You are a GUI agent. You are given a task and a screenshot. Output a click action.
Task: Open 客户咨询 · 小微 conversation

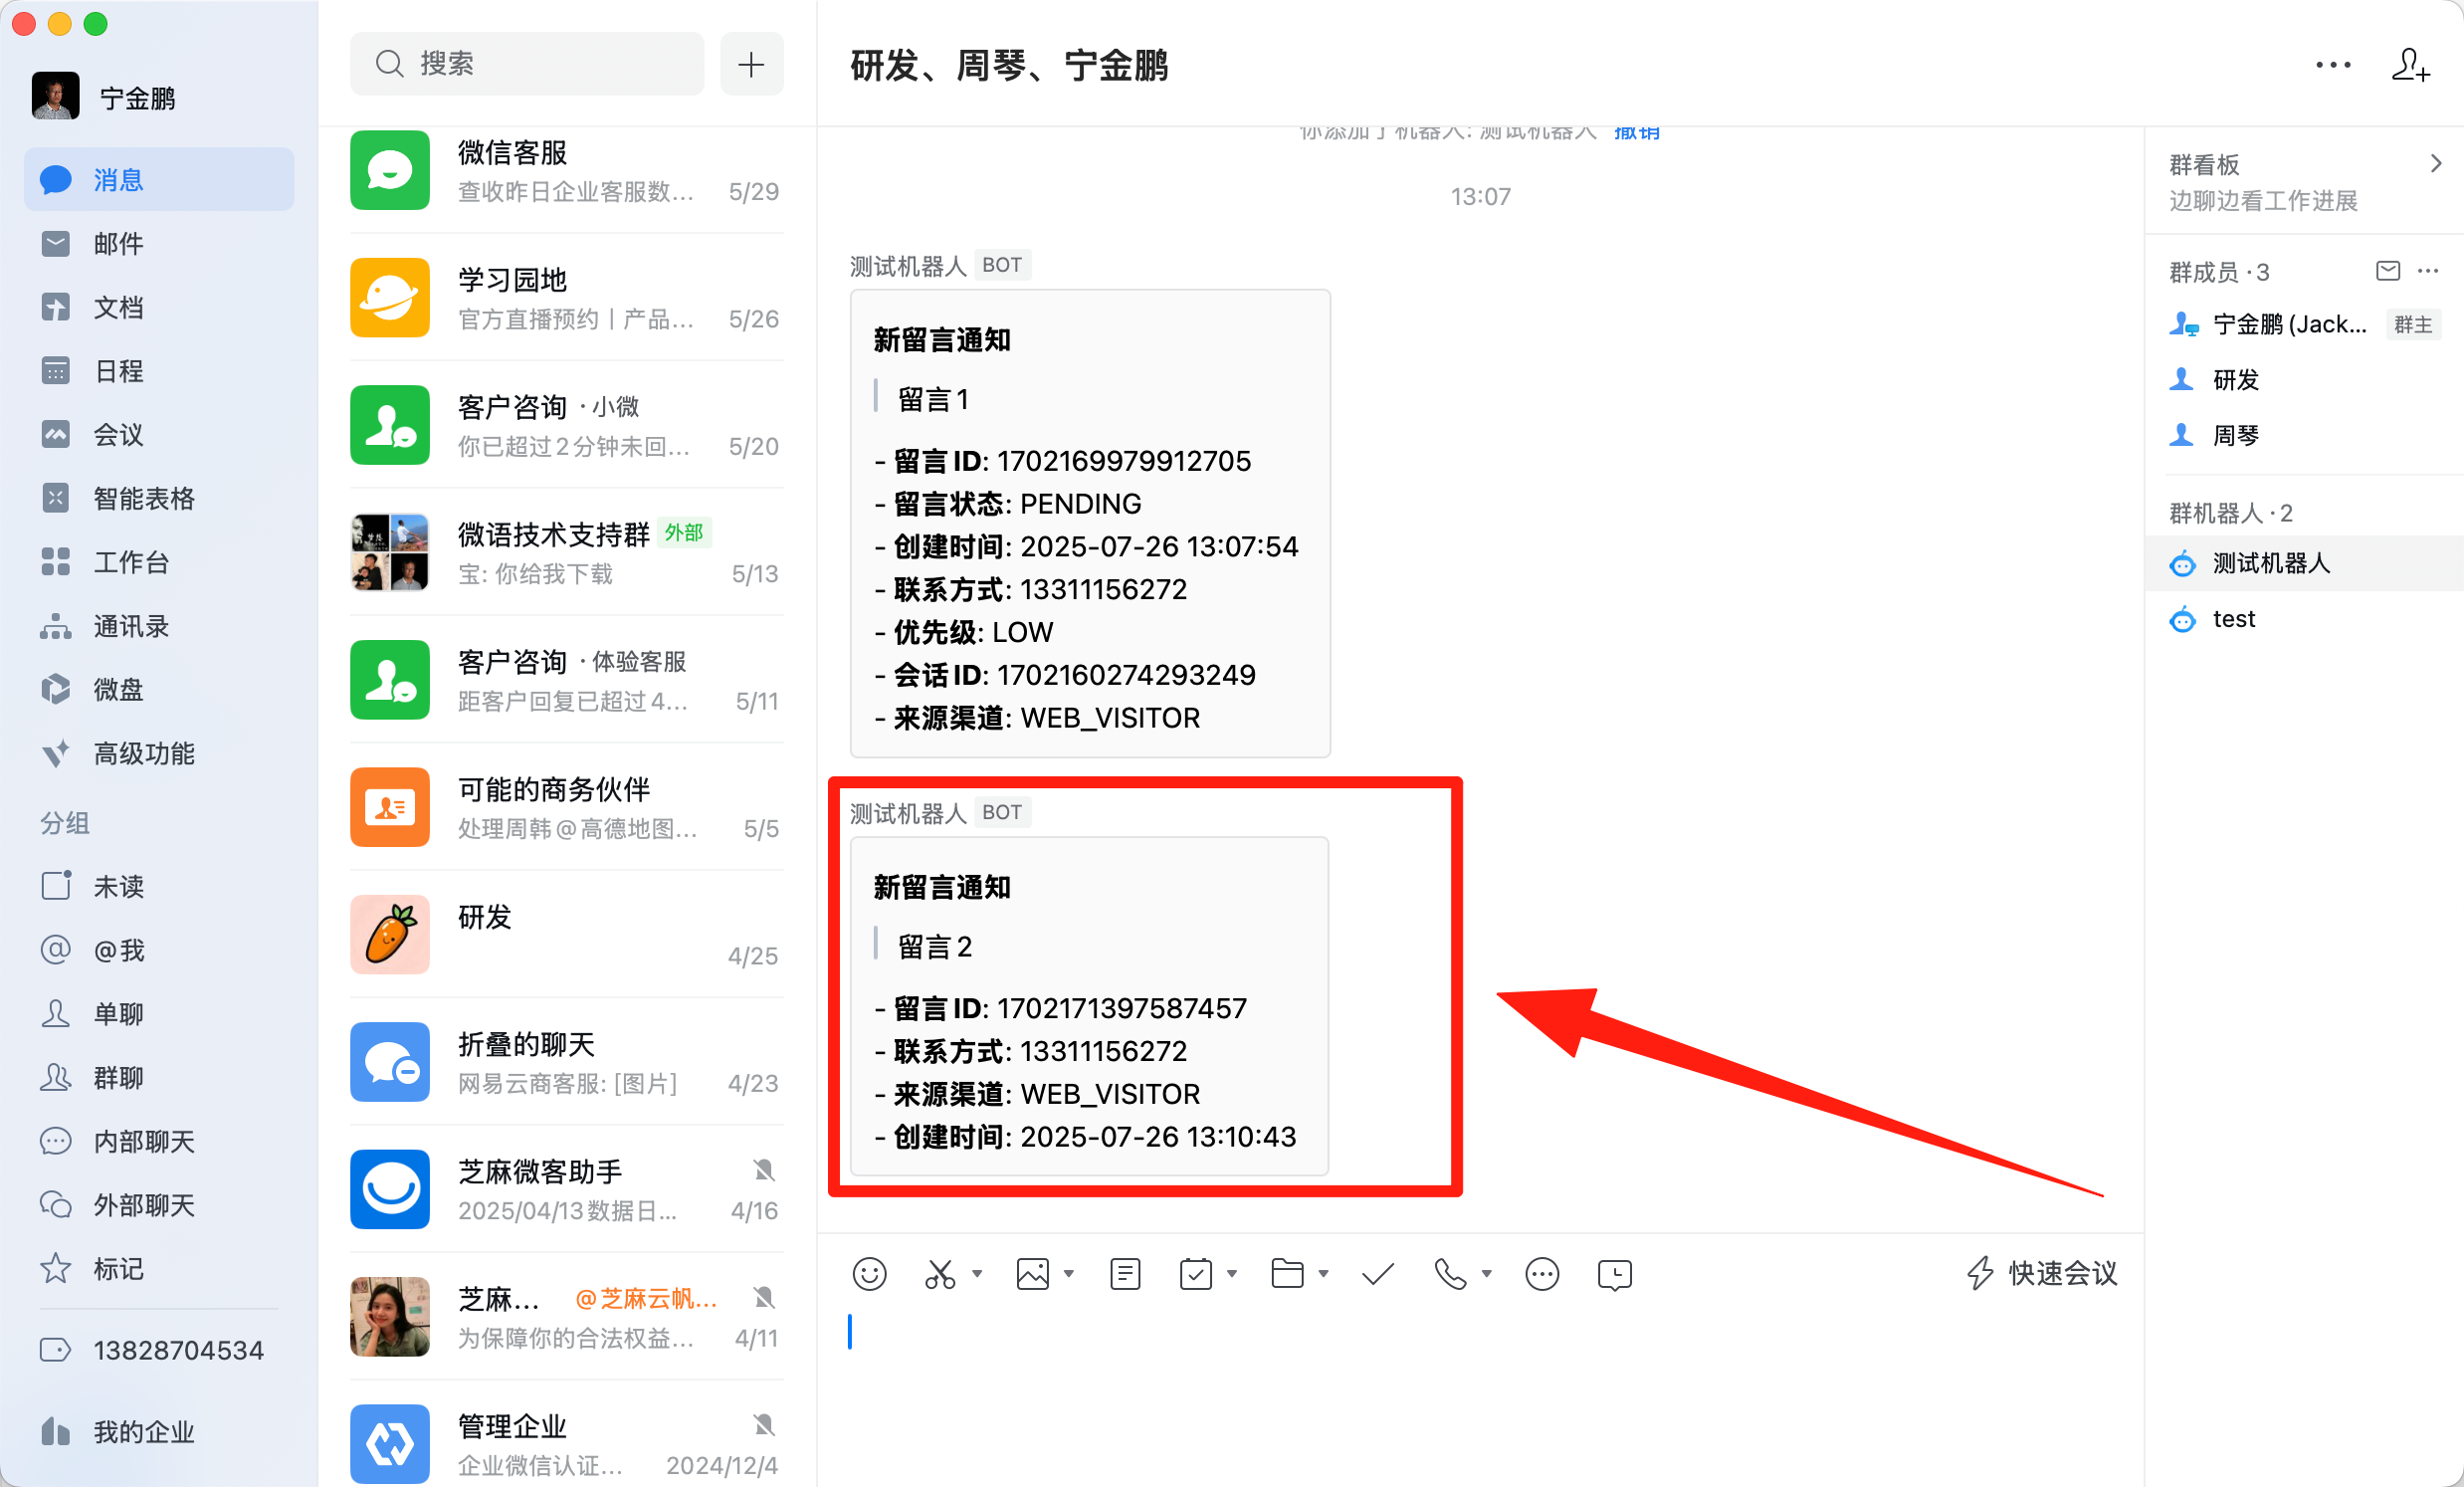tap(566, 425)
